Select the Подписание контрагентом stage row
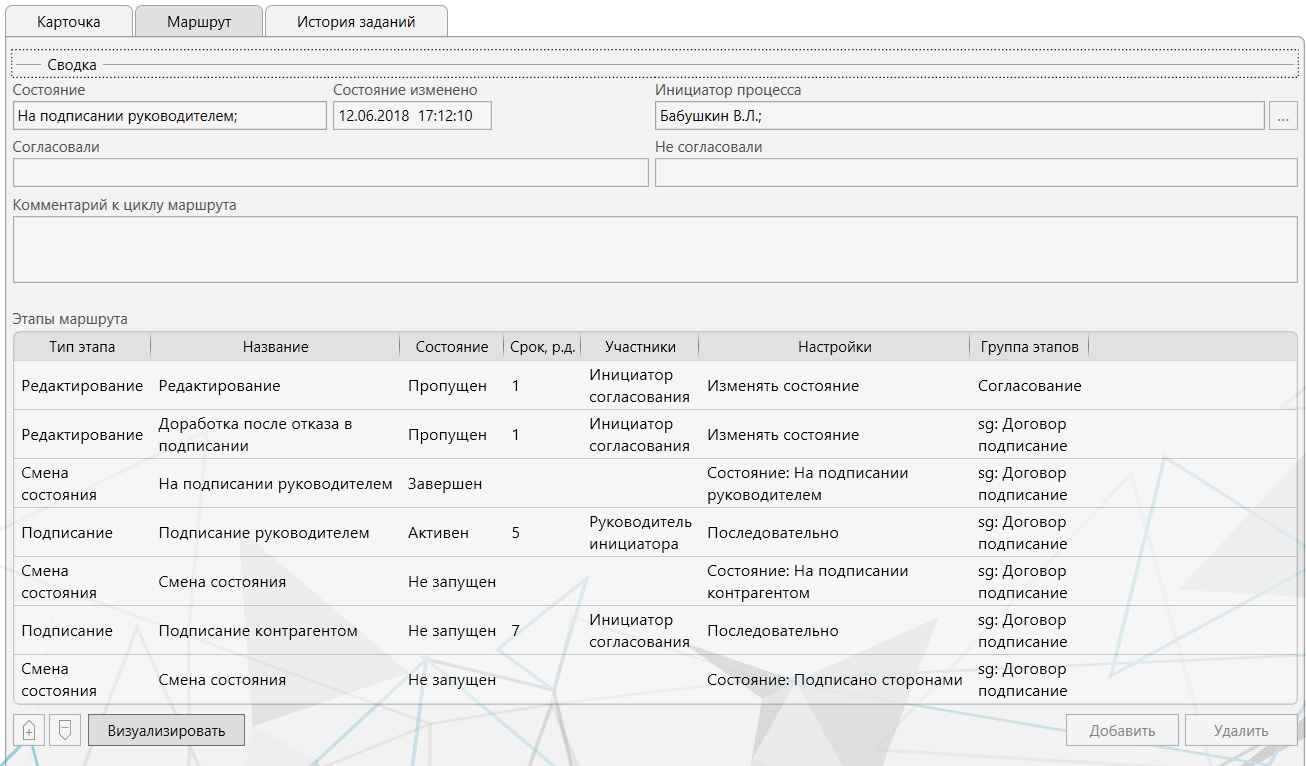 pyautogui.click(x=258, y=631)
